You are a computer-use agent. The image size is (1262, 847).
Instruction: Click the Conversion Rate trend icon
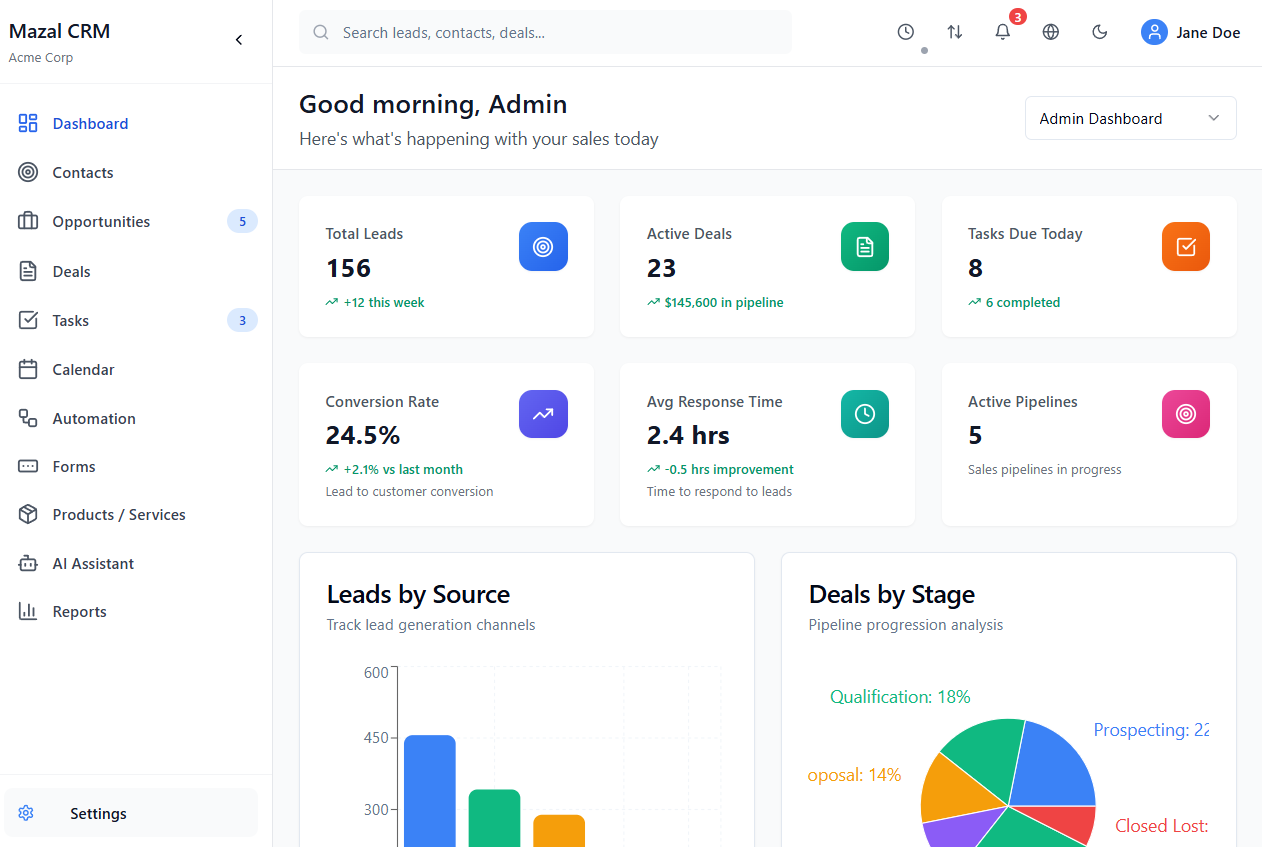pos(543,414)
